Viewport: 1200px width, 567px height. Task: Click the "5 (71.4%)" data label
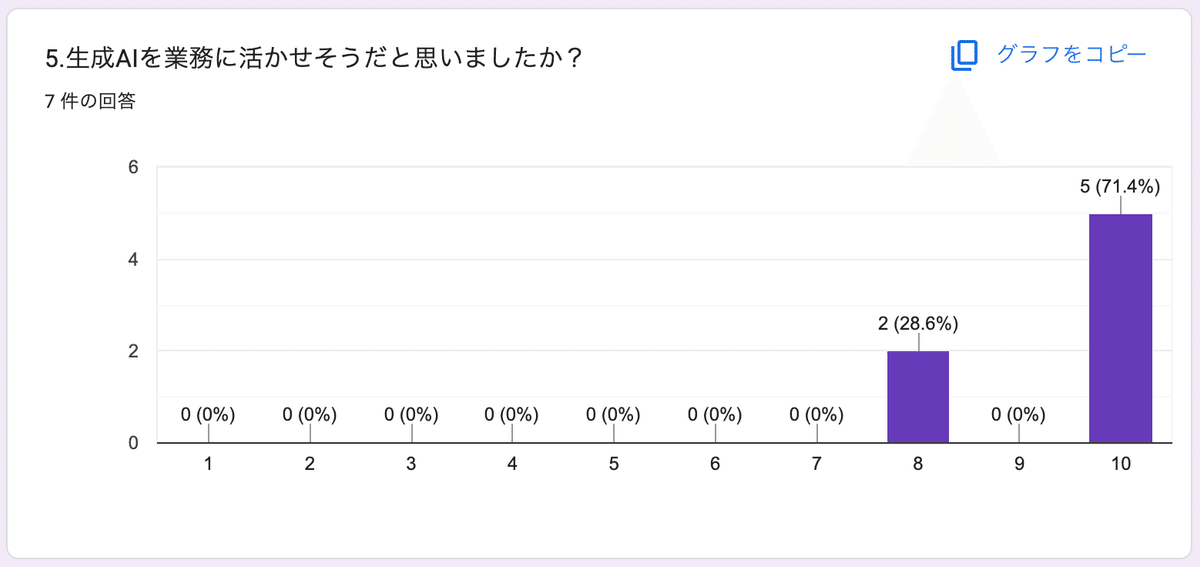pos(1120,186)
